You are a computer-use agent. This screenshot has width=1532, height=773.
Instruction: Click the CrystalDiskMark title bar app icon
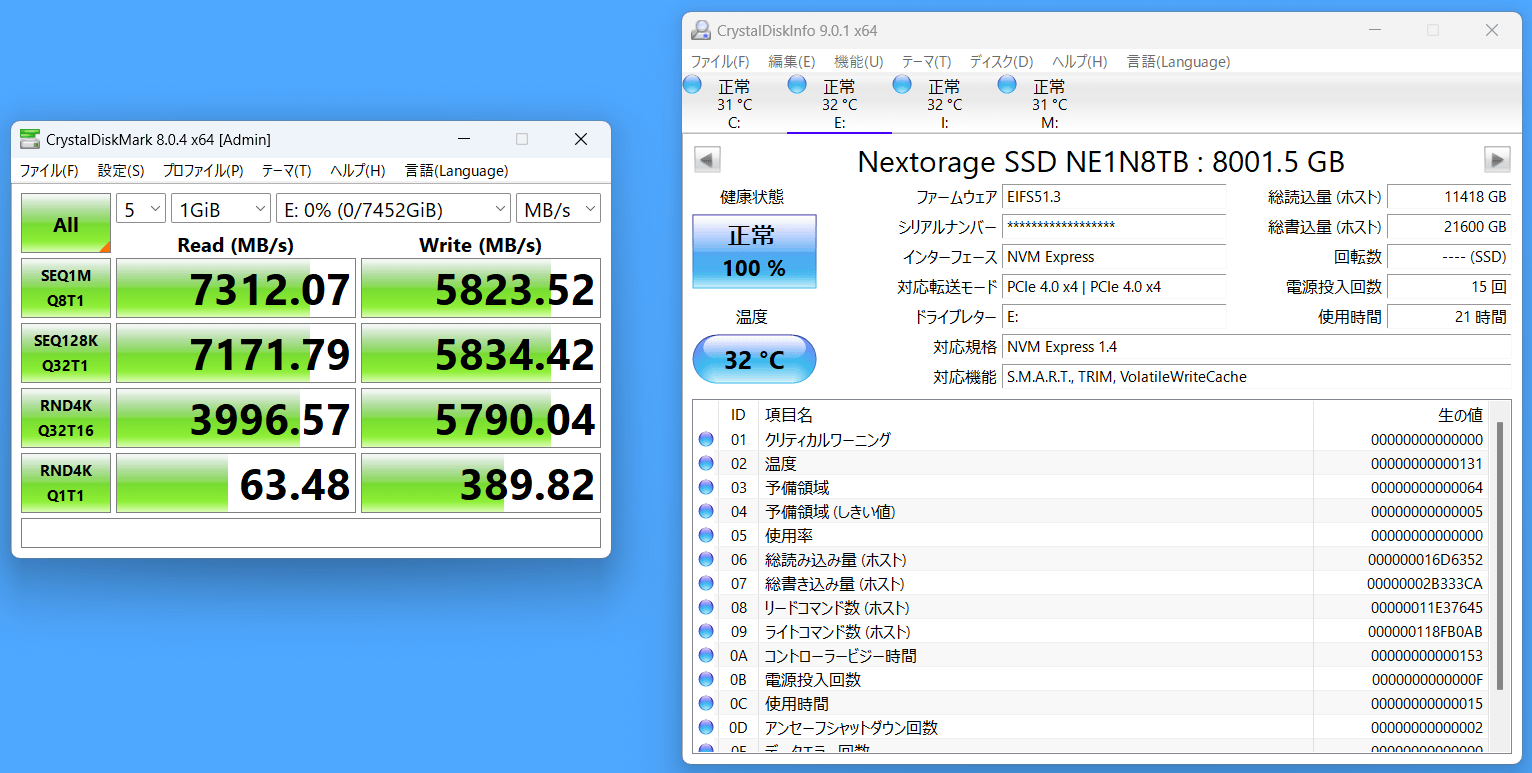point(31,139)
